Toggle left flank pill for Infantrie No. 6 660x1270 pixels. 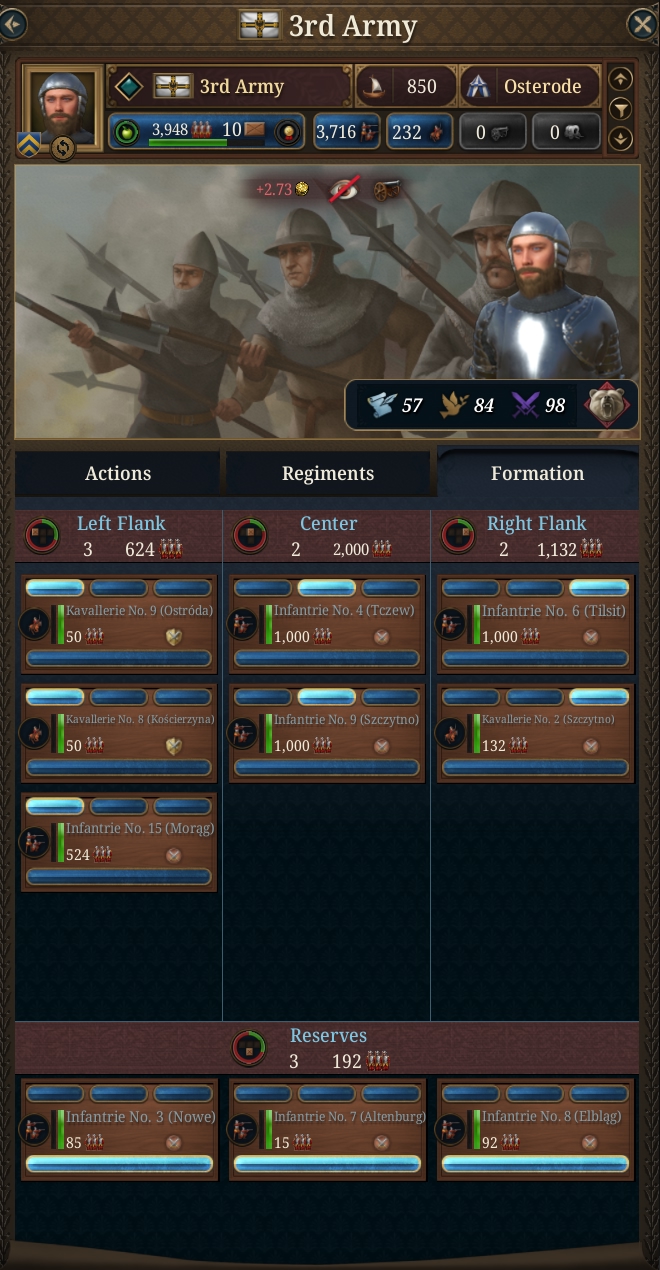click(x=471, y=588)
